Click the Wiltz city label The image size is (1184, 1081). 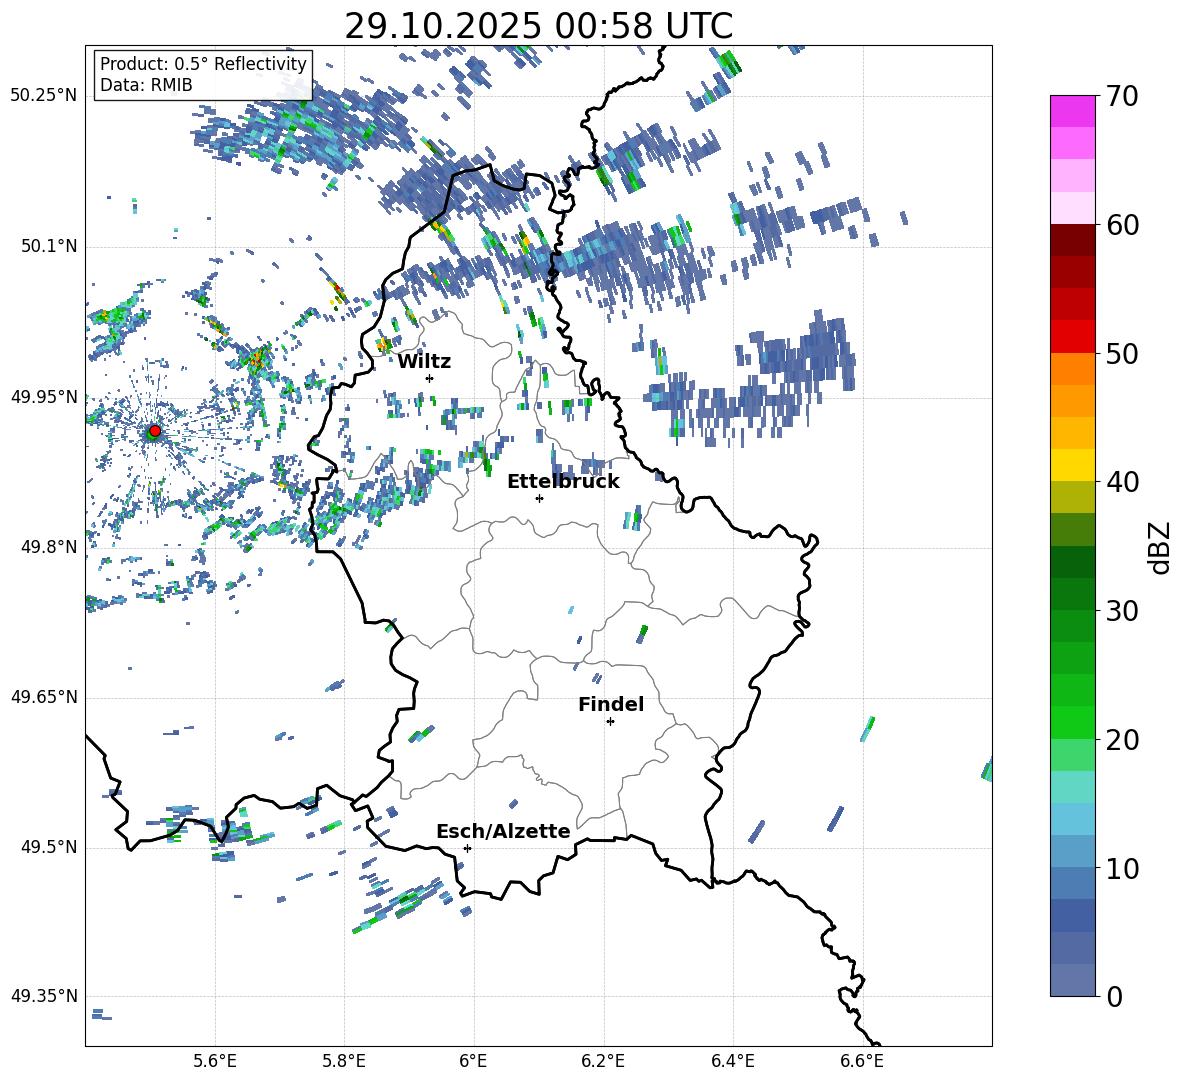point(424,362)
